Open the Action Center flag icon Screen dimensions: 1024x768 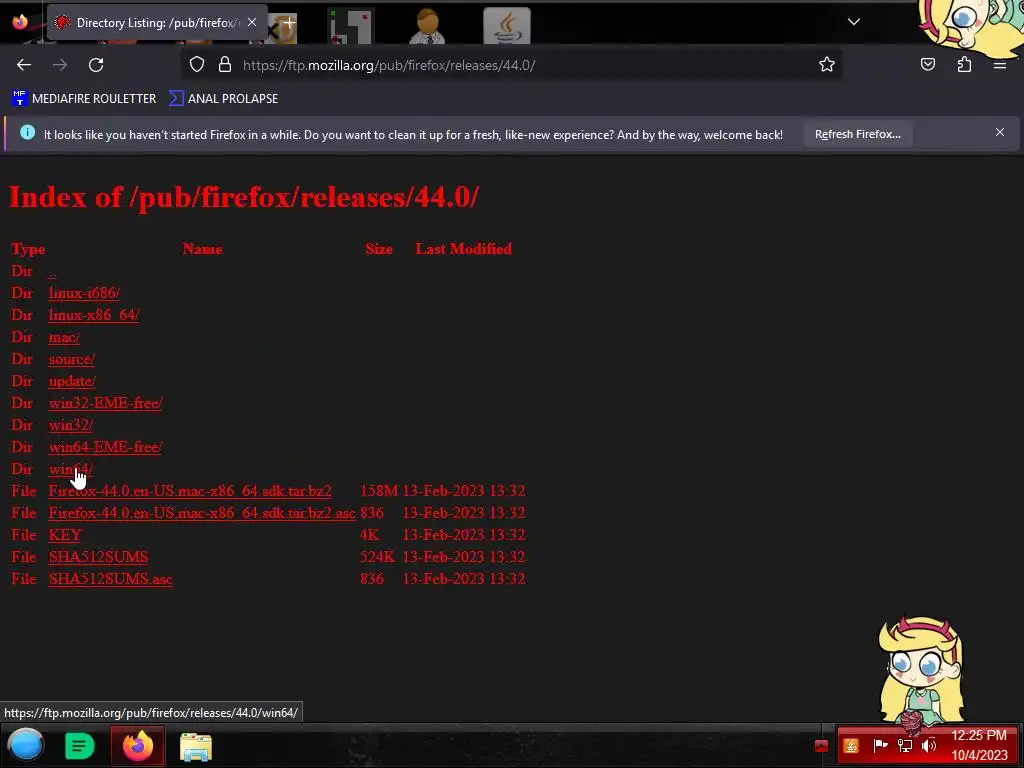[x=880, y=745]
